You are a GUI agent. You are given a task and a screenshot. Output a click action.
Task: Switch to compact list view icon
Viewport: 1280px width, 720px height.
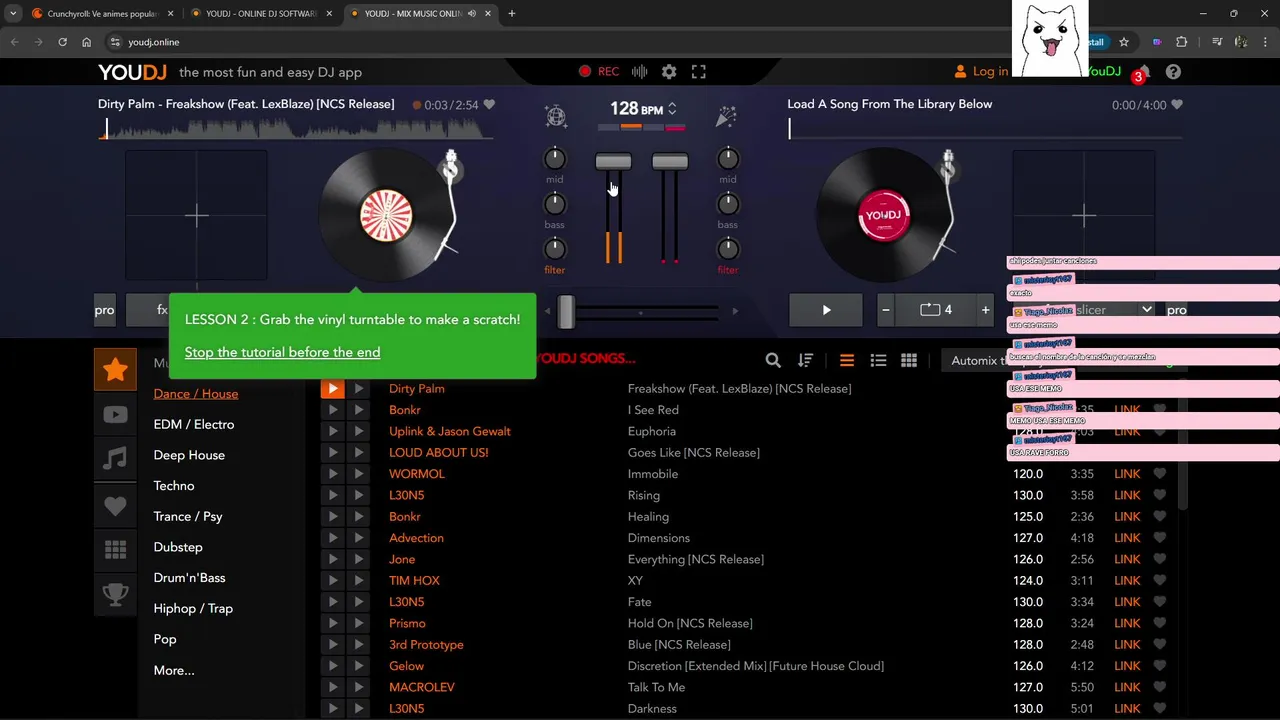pyautogui.click(x=847, y=360)
